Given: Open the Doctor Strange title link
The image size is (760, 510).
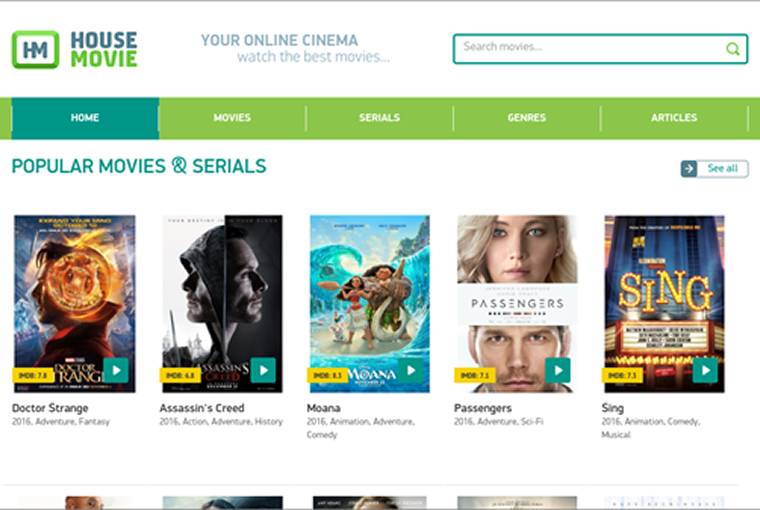Looking at the screenshot, I should pyautogui.click(x=50, y=408).
